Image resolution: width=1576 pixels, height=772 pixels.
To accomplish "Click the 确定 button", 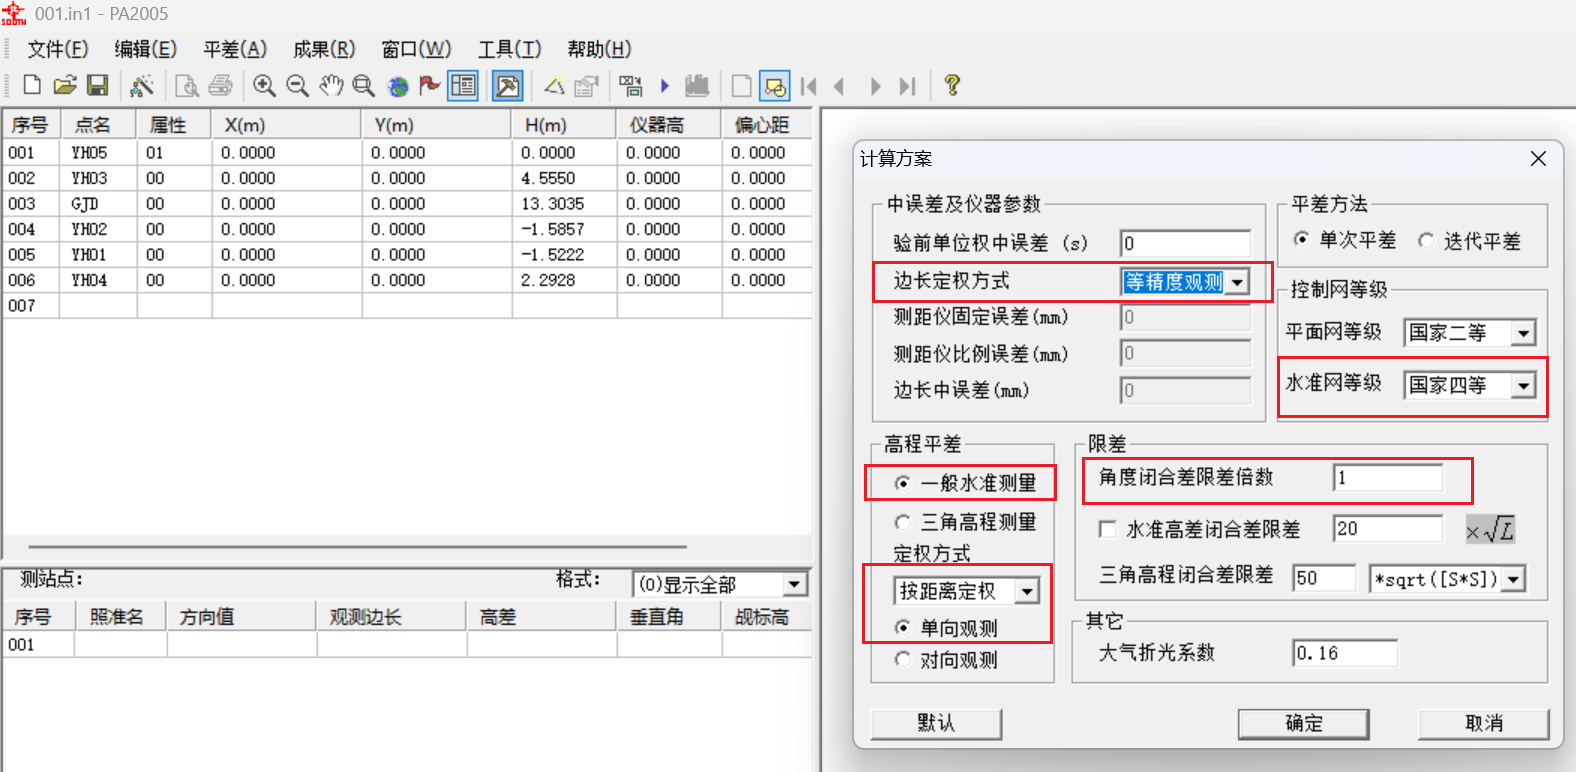I will pos(1303,723).
